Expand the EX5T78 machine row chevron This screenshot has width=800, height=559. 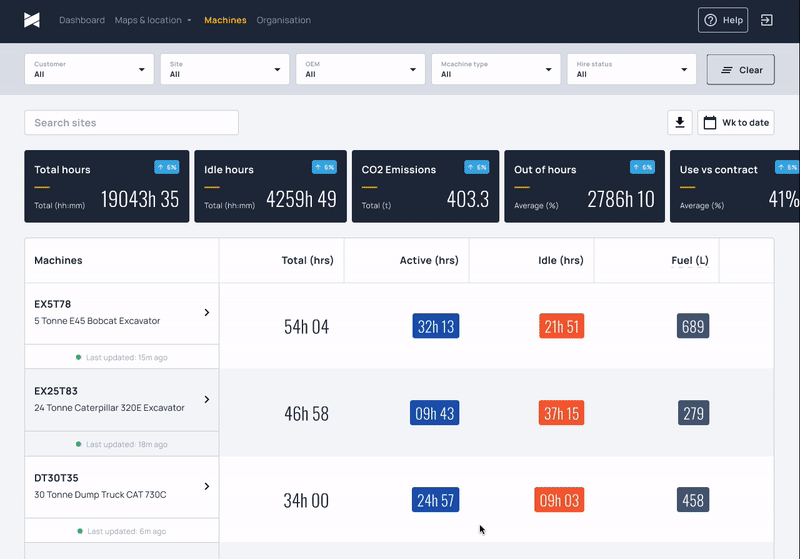[x=207, y=313]
